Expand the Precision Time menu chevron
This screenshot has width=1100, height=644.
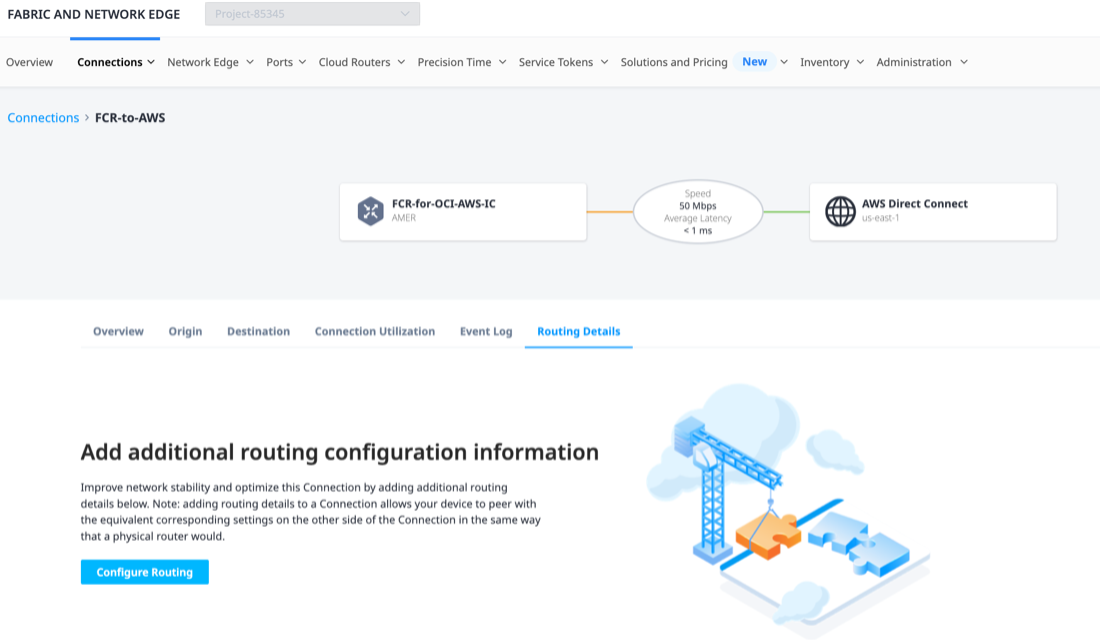coord(502,62)
